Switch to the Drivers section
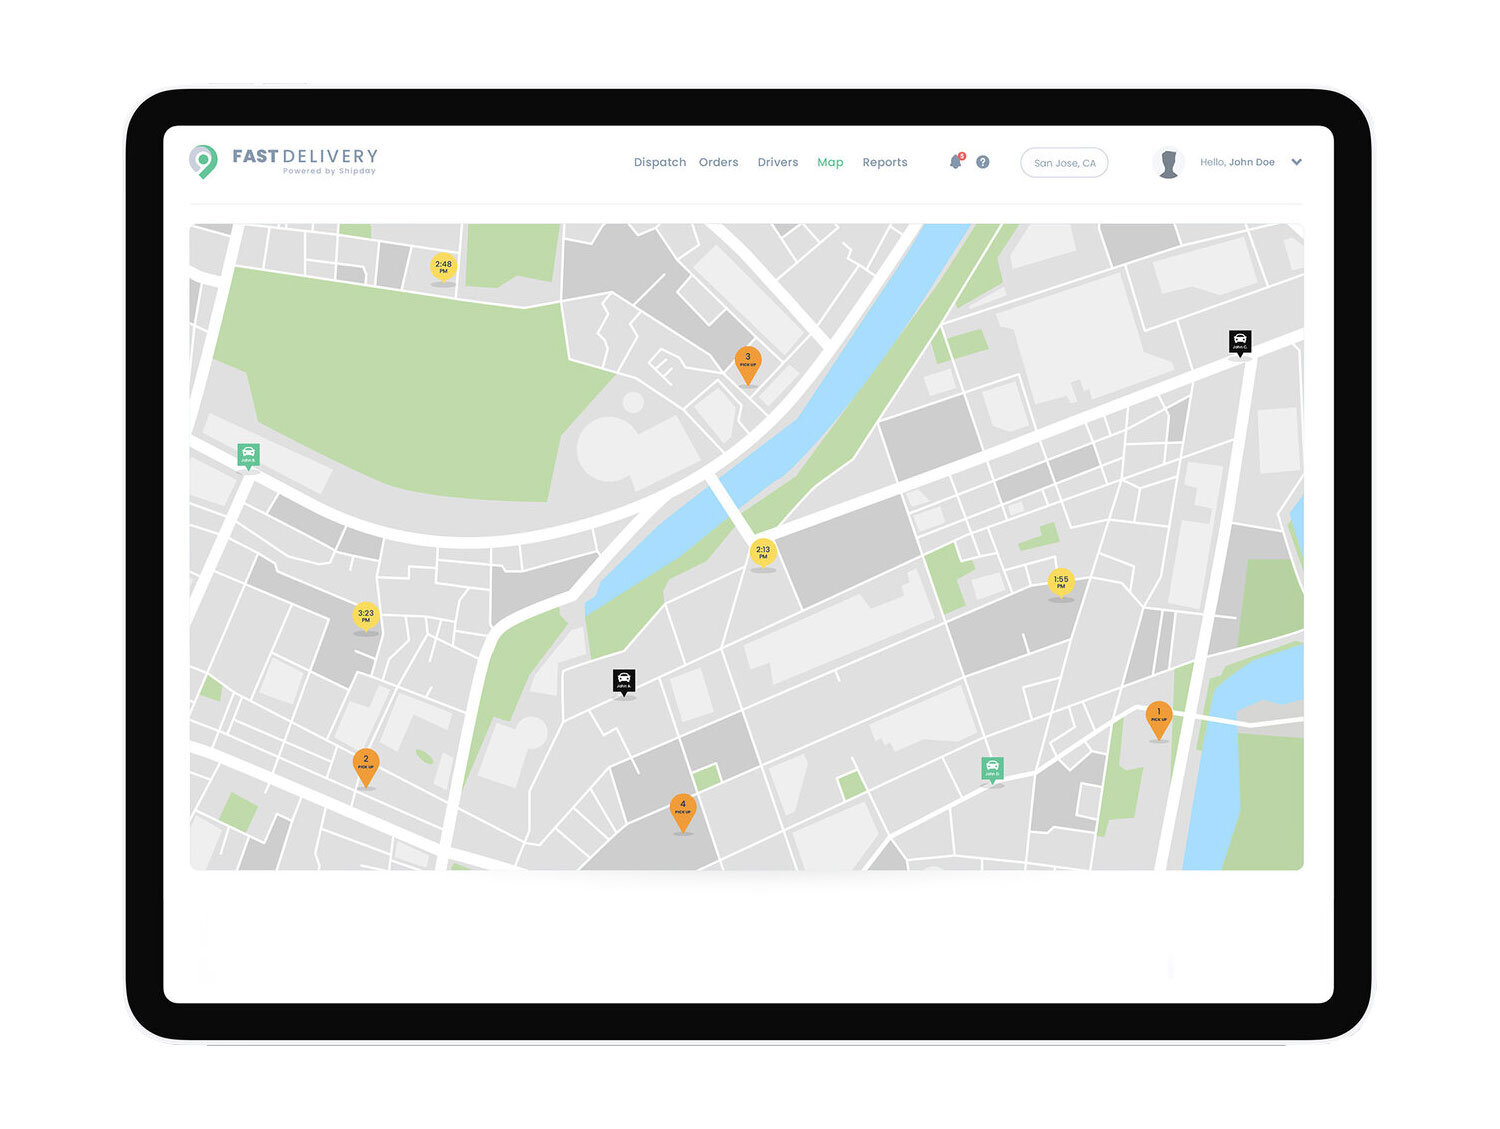Viewport: 1500px width, 1129px height. (x=777, y=162)
